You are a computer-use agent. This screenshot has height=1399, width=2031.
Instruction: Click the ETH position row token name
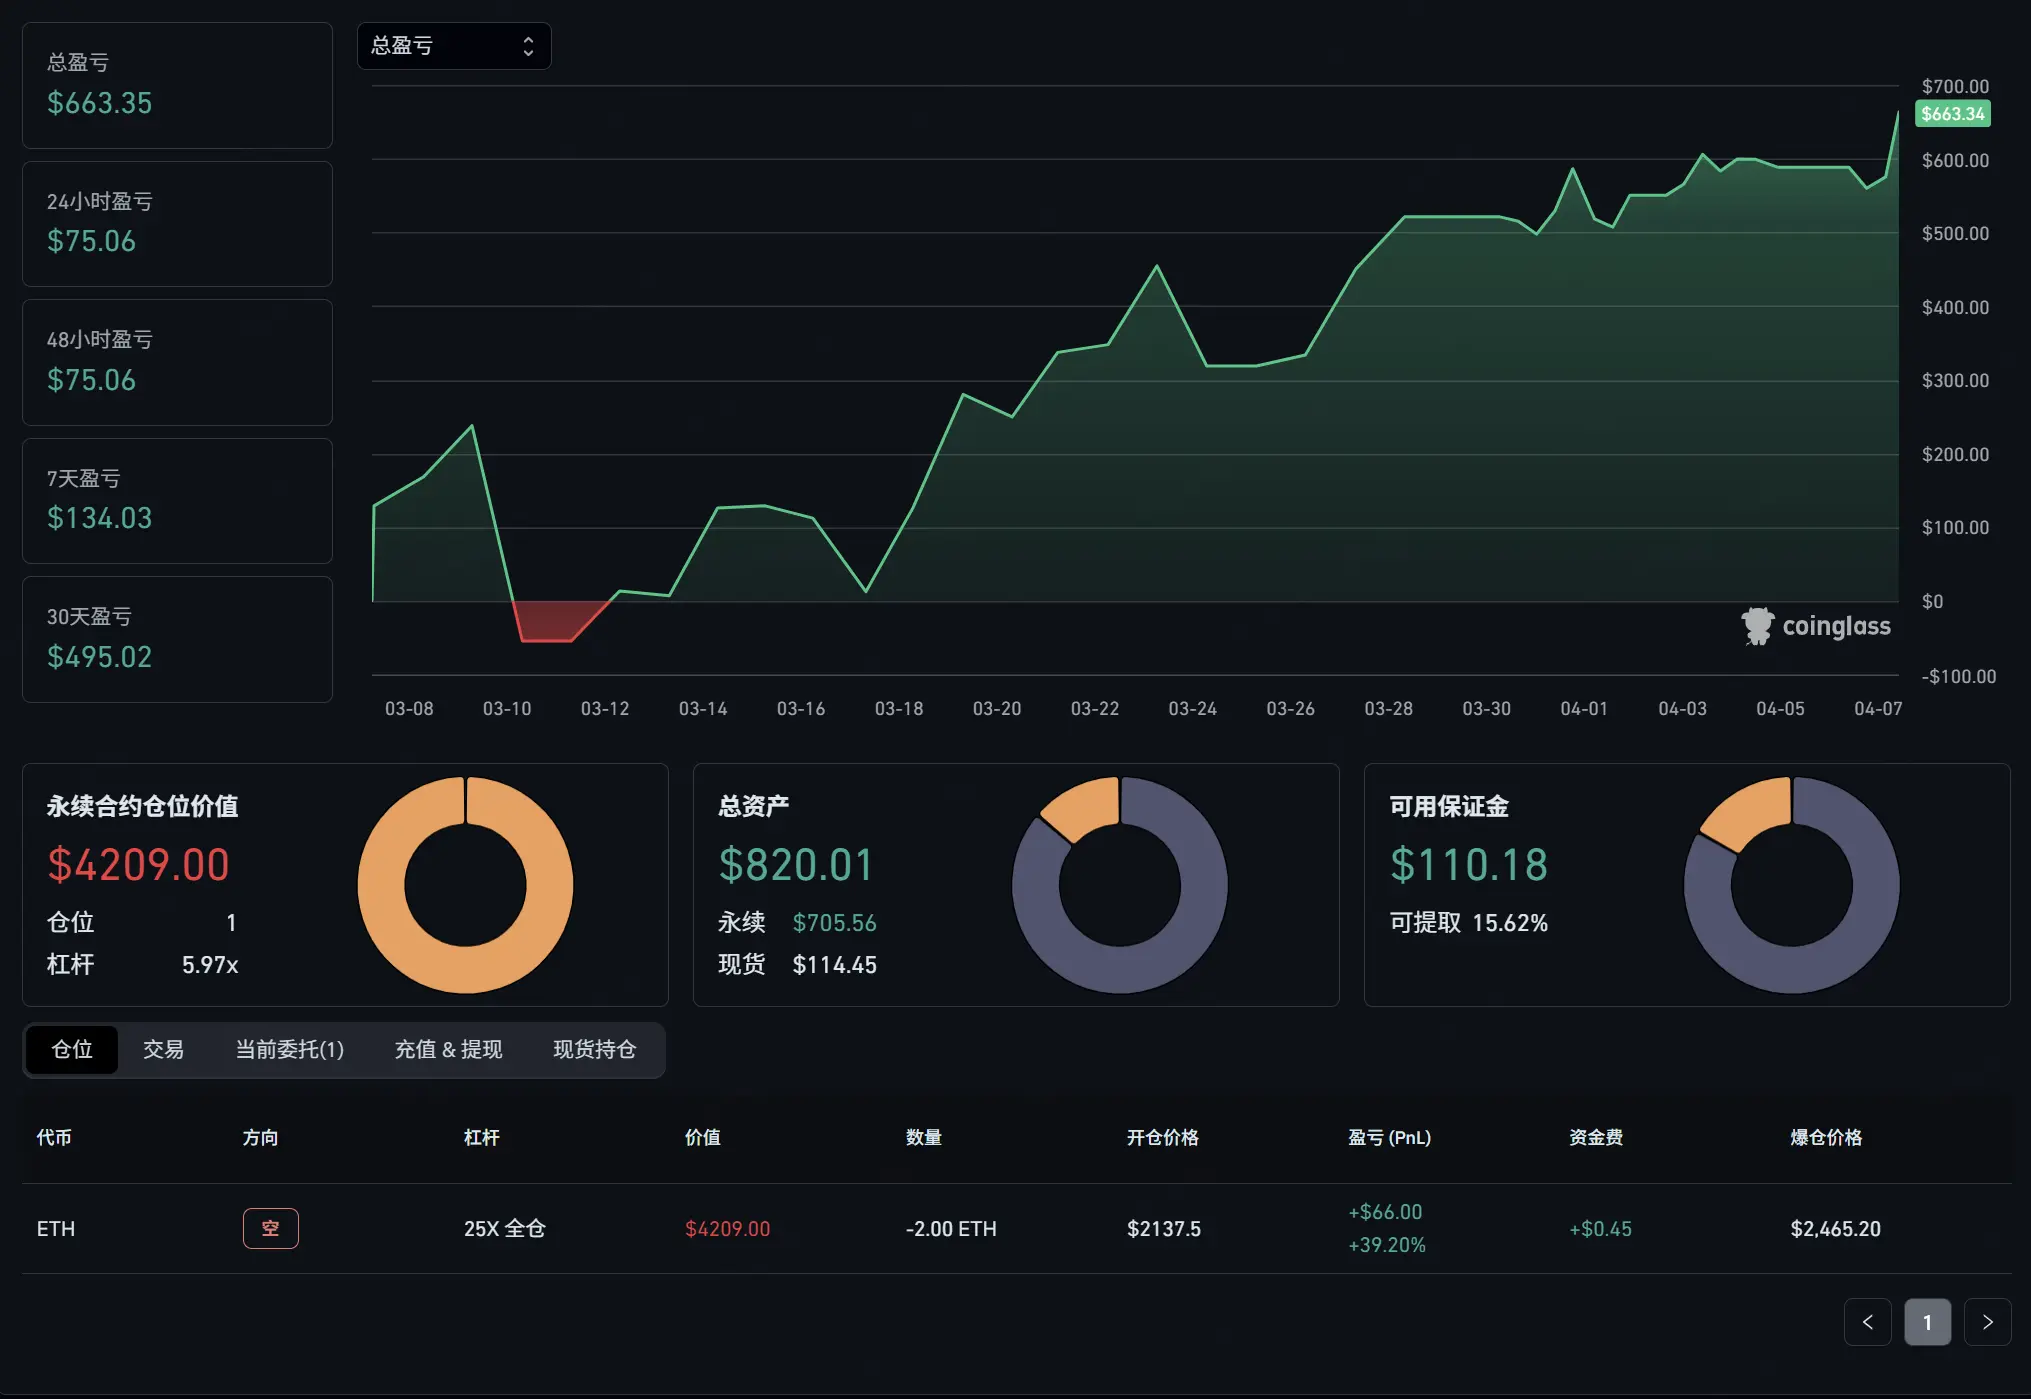pos(56,1229)
